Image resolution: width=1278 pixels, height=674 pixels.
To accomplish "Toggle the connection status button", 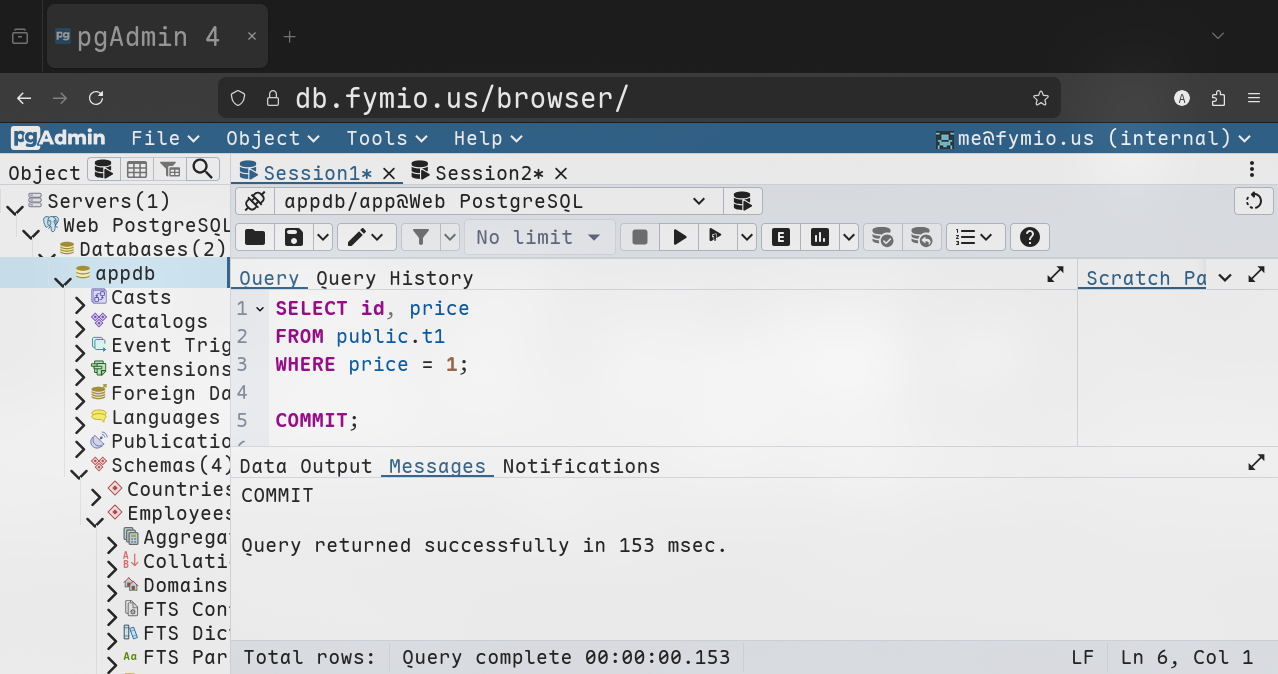I will point(255,201).
